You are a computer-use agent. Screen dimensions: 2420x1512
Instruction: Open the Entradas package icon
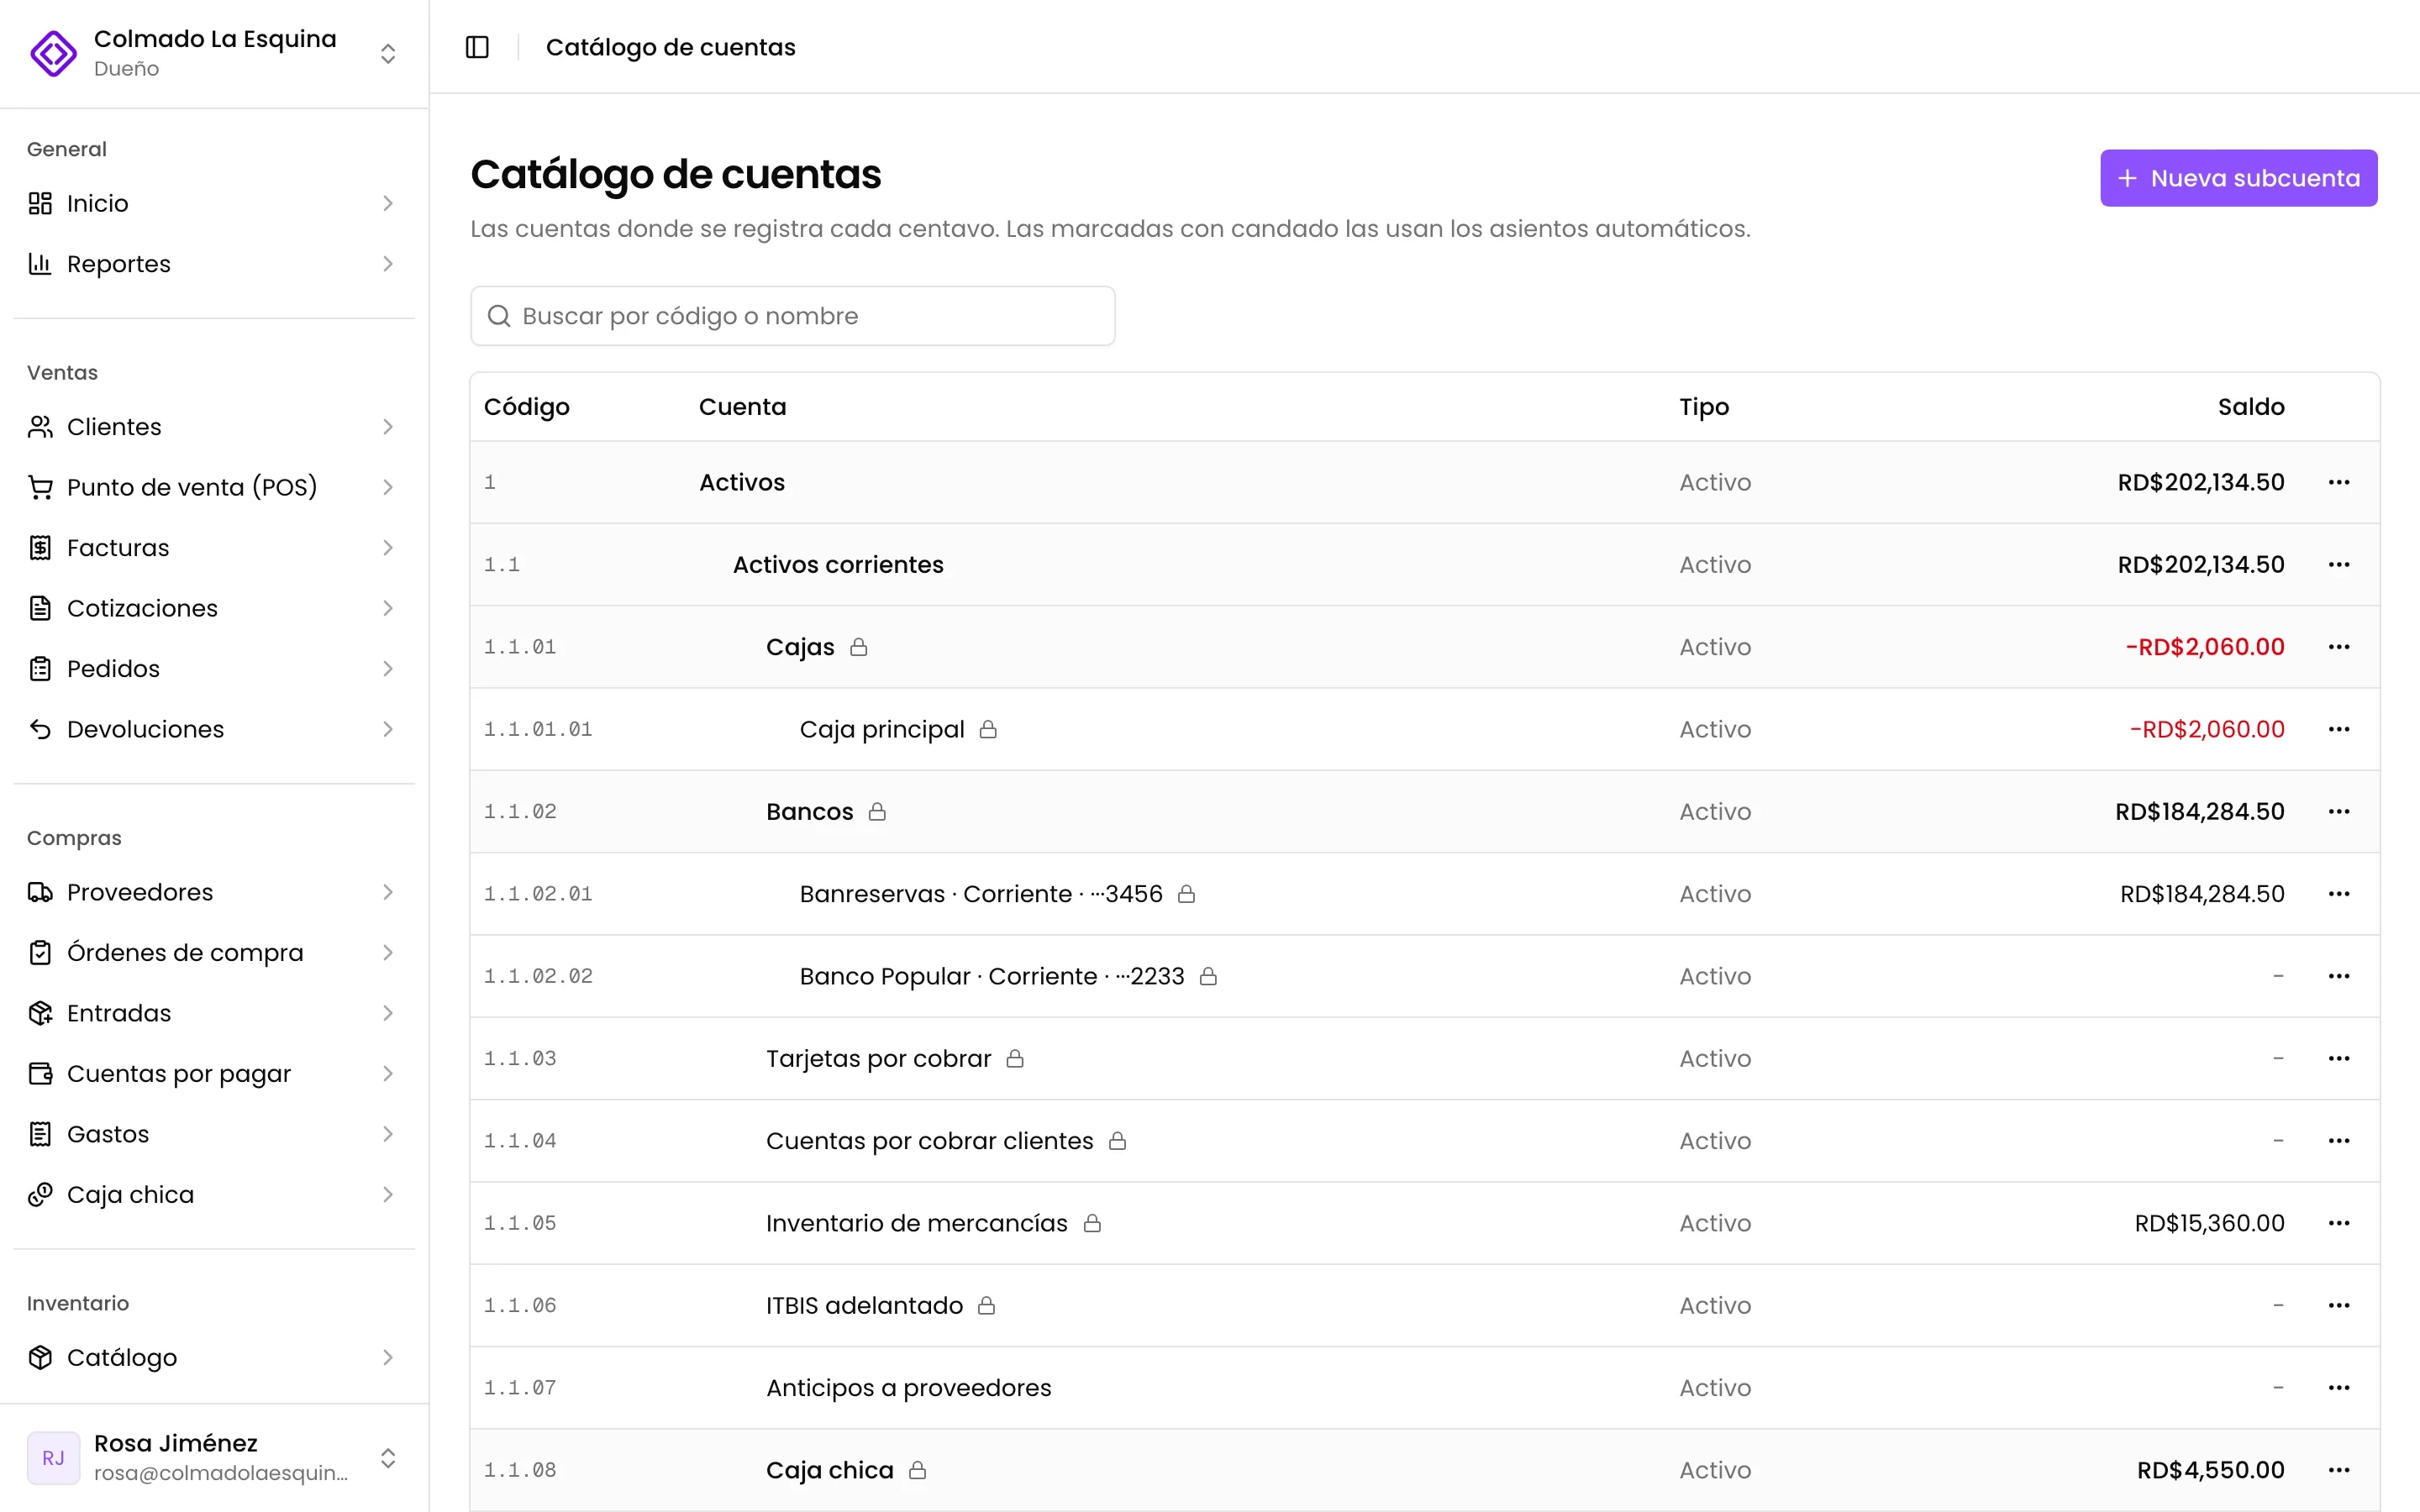40,1013
